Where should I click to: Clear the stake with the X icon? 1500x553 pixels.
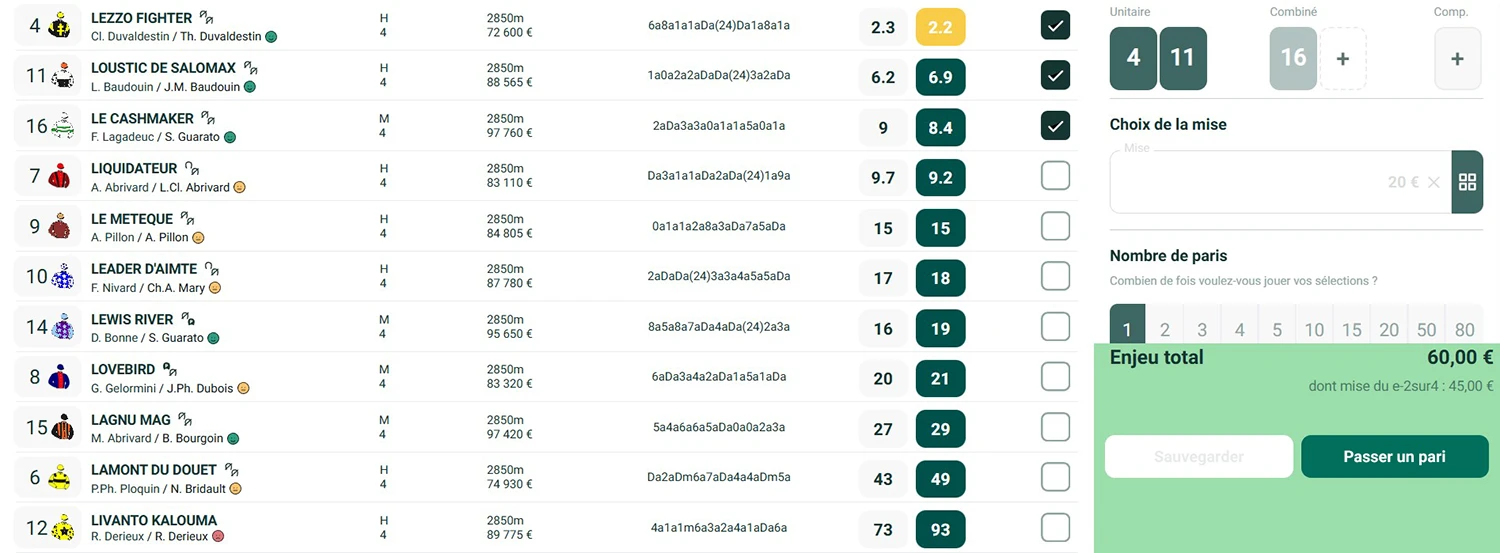pos(1434,182)
